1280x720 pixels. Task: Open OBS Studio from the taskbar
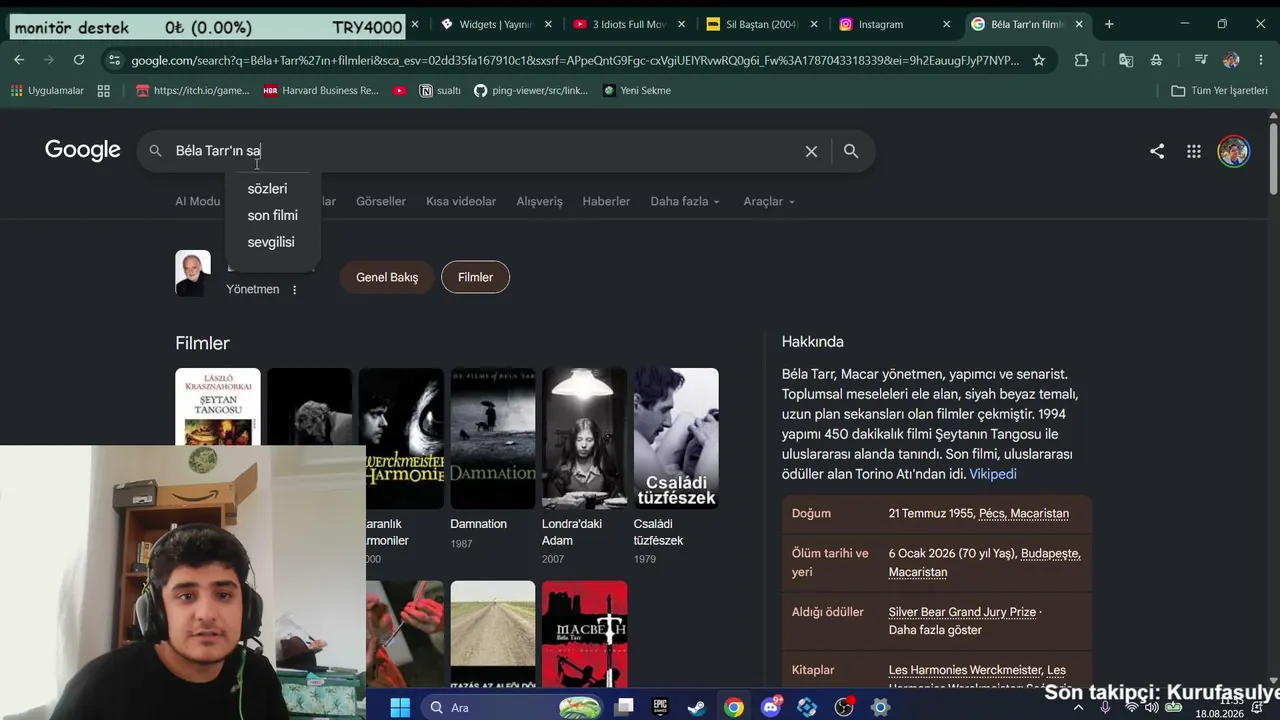tap(844, 707)
